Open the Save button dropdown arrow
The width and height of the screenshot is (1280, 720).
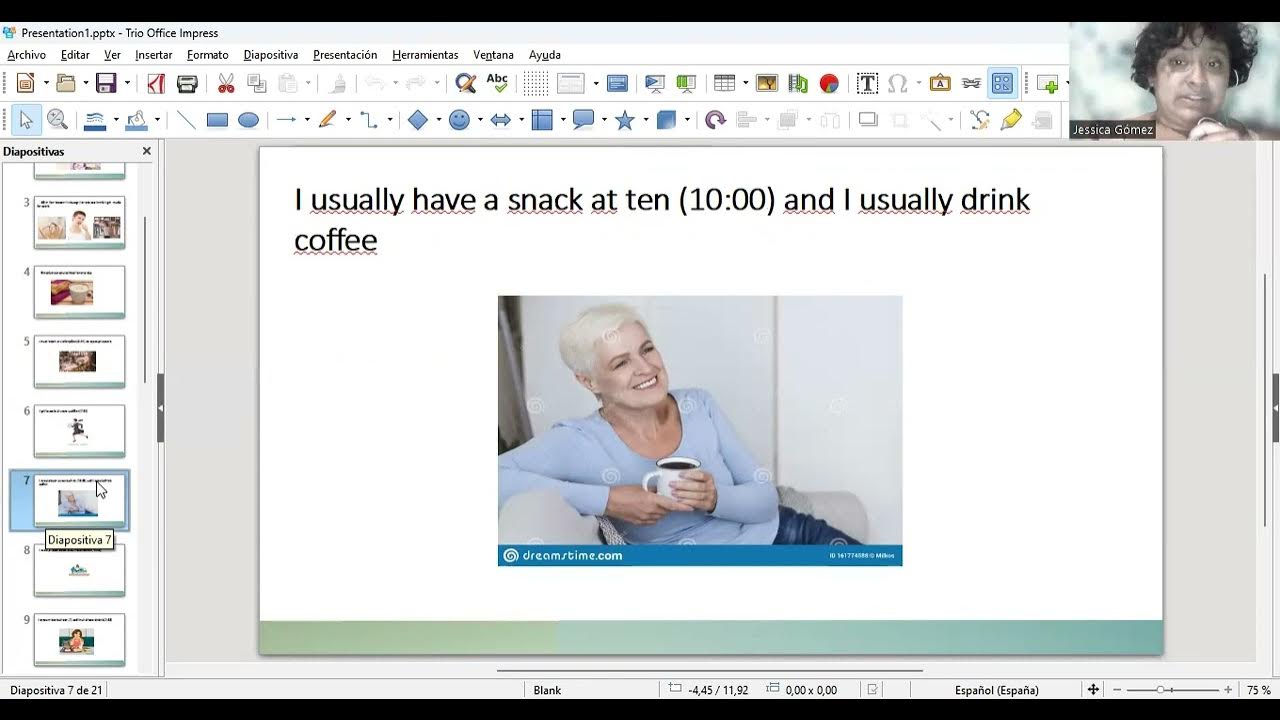[x=127, y=84]
